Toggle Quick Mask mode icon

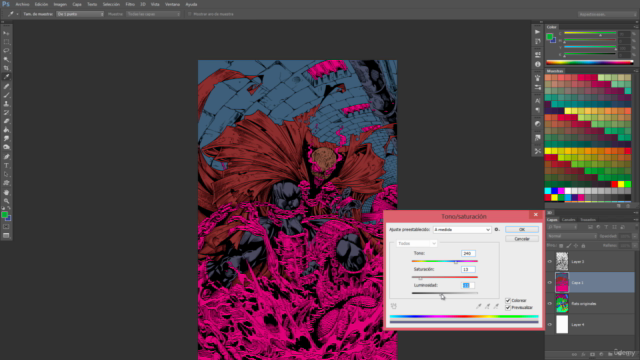click(6, 227)
